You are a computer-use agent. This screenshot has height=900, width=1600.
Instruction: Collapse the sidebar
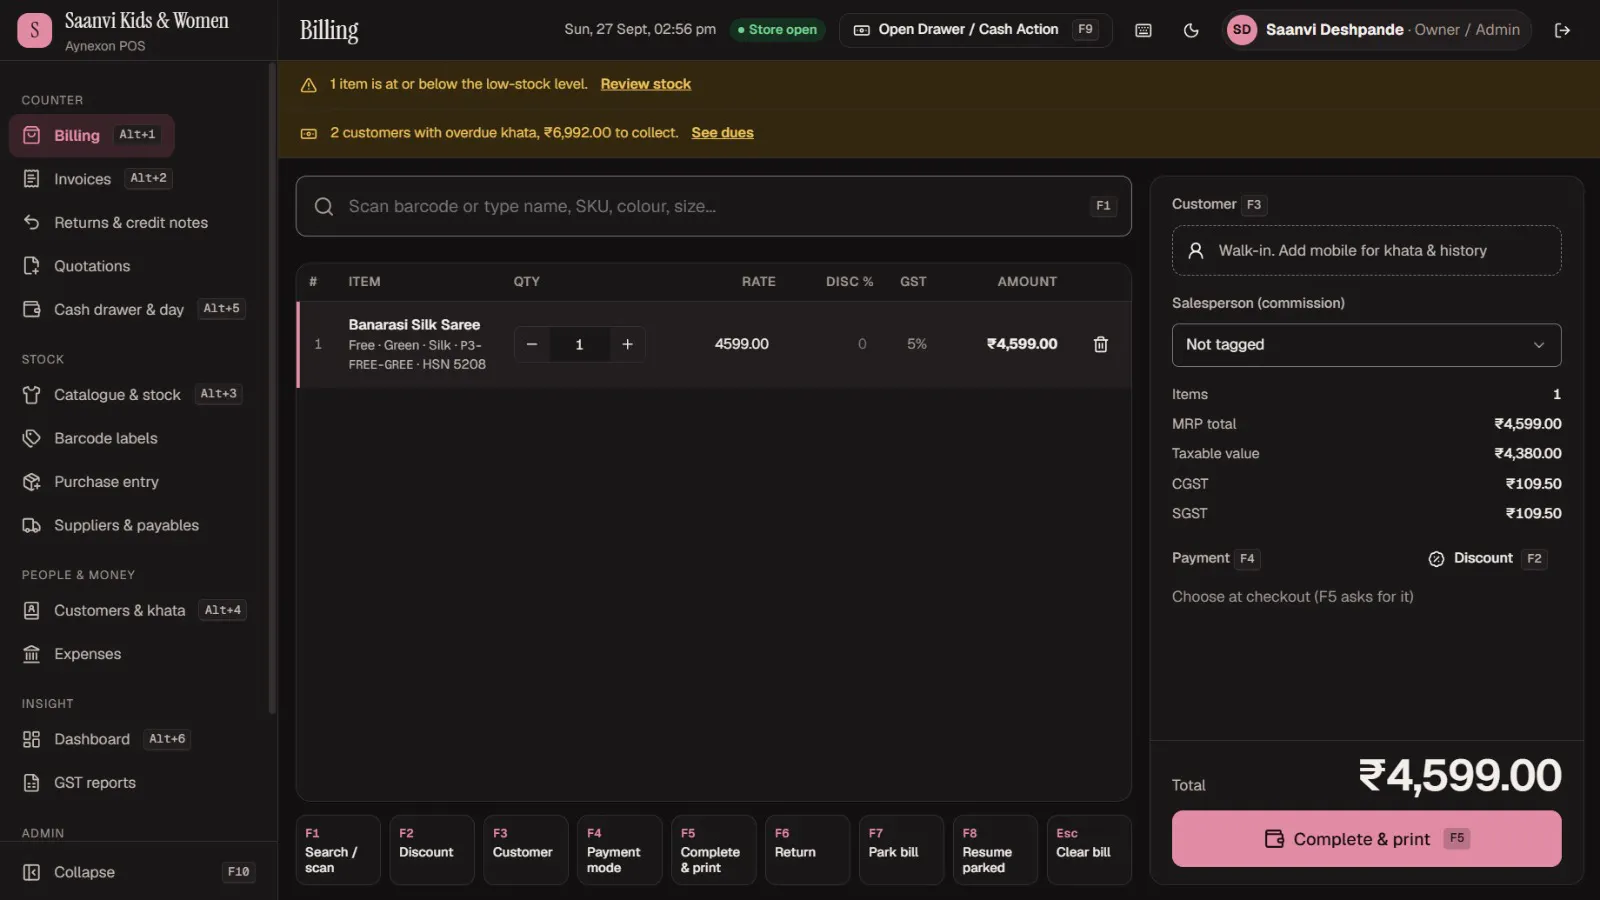click(x=137, y=872)
